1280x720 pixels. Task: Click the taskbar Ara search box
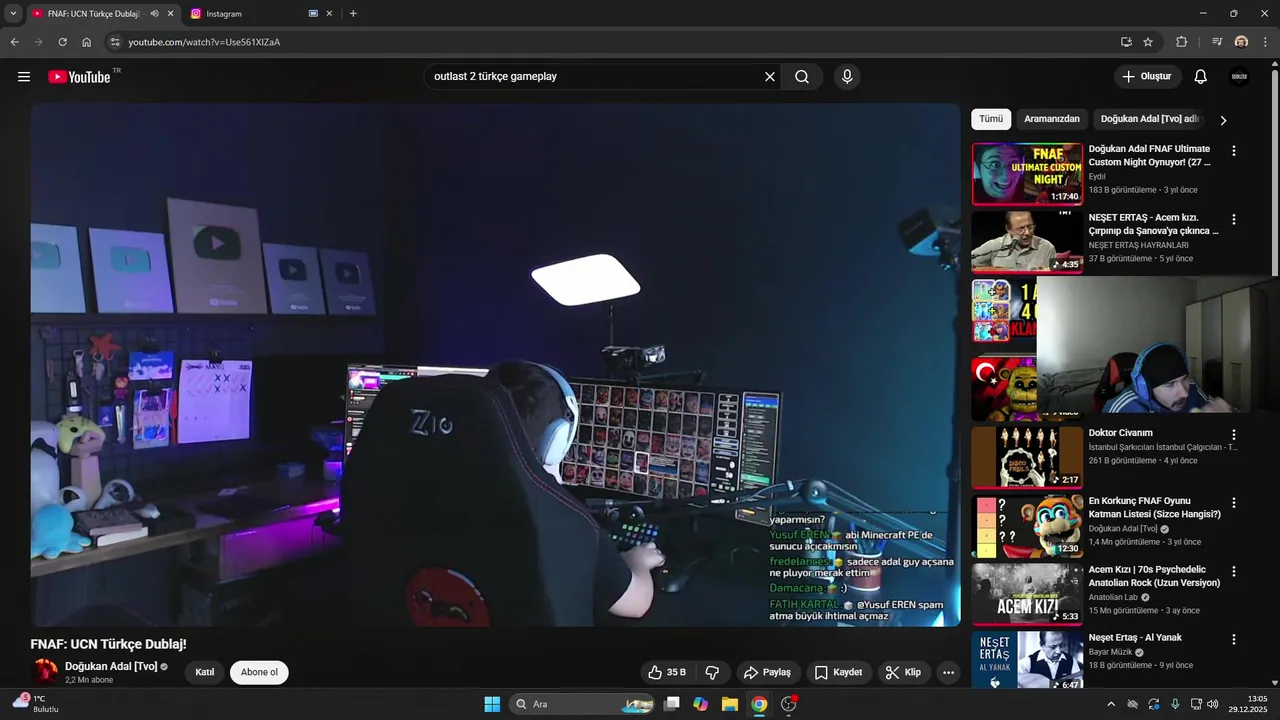(584, 704)
